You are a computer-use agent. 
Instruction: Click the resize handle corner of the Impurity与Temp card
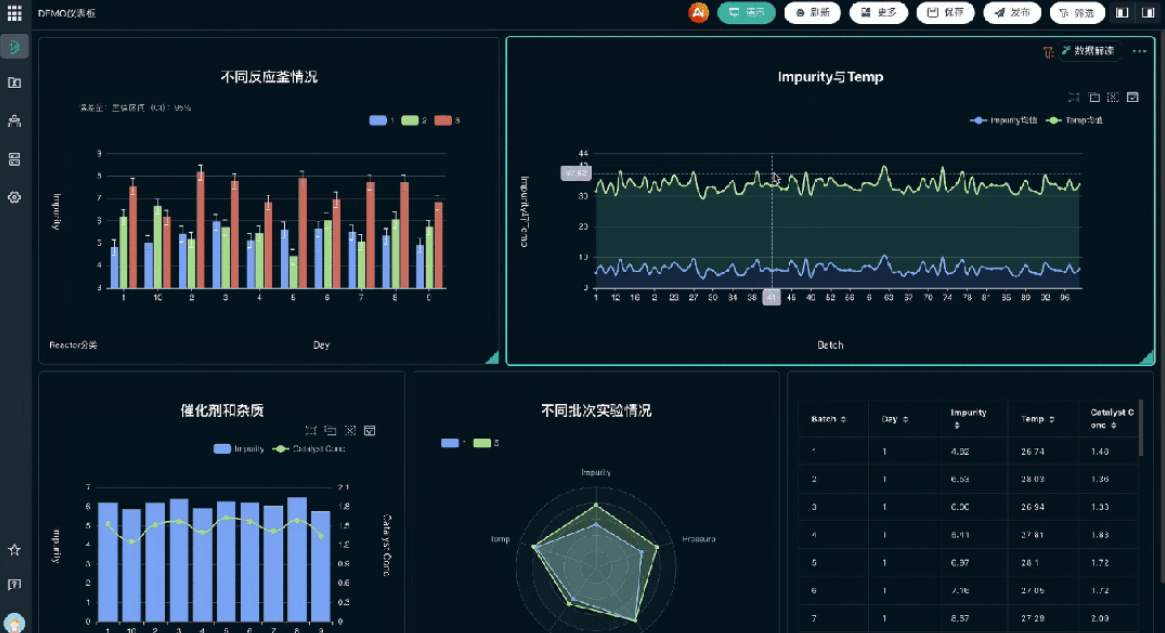tap(1149, 358)
